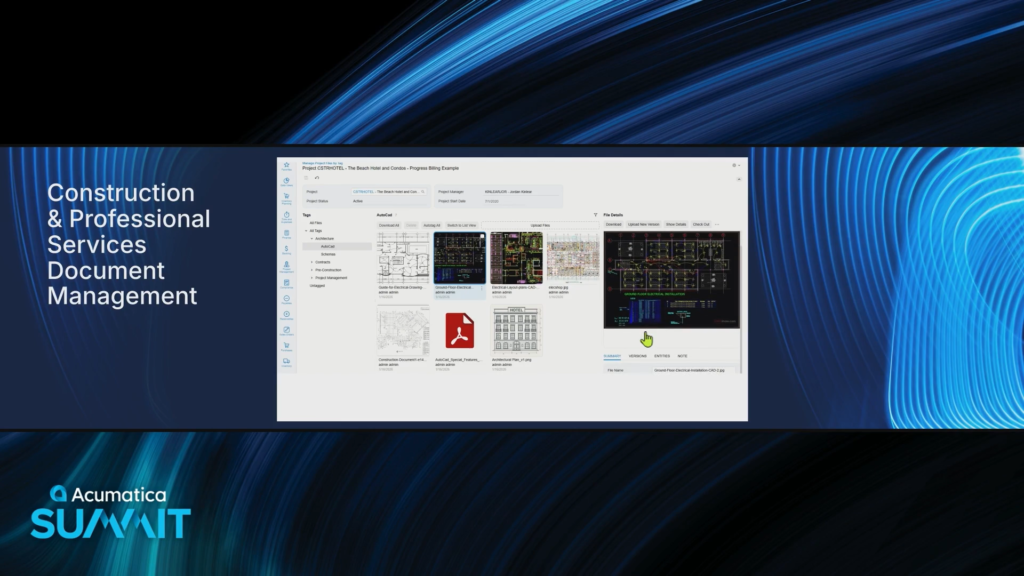1024x576 pixels.
Task: Open Data Views in the sidebar
Action: (287, 182)
